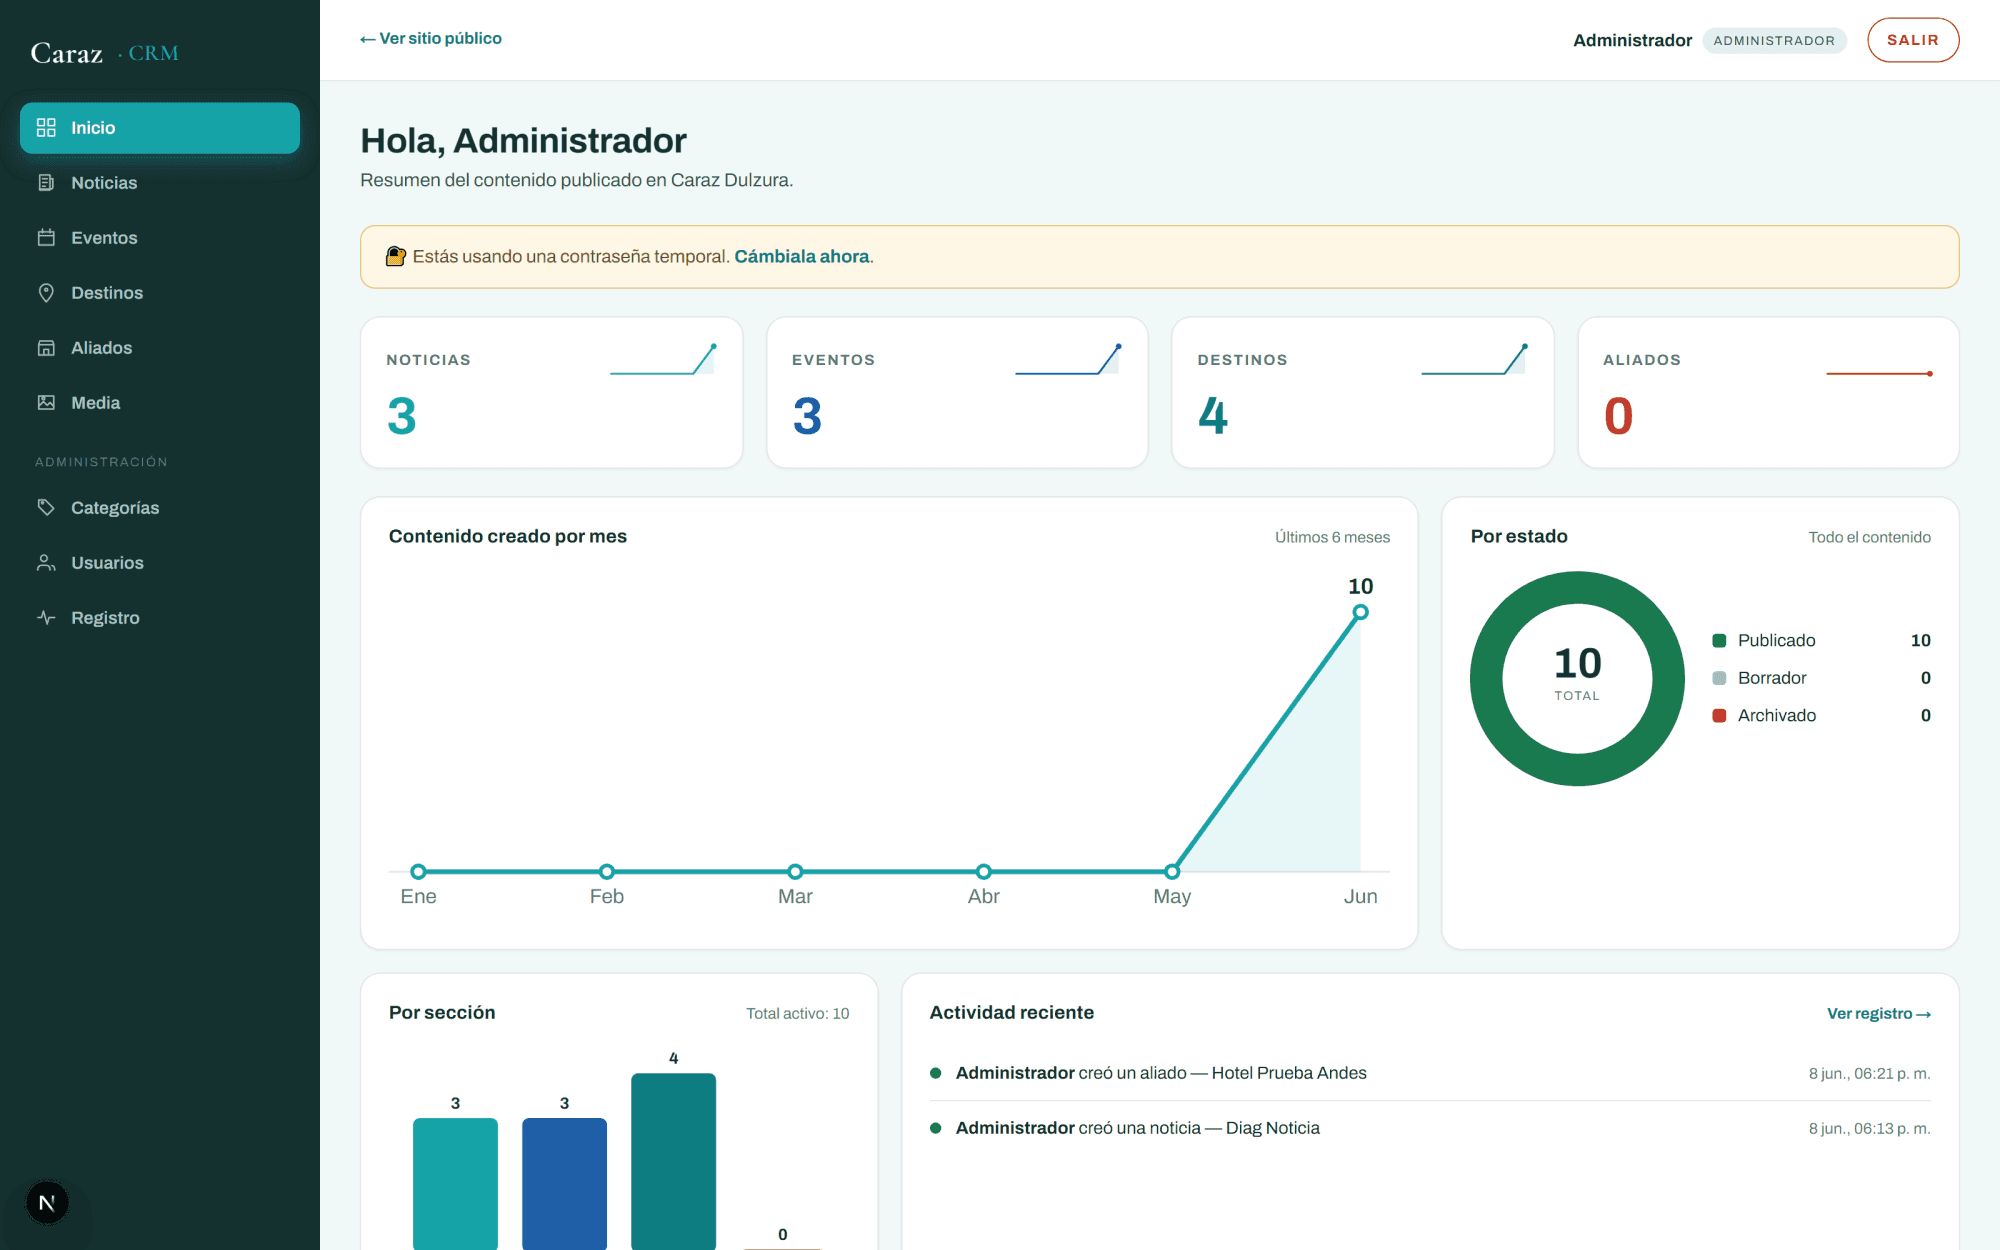Viewport: 2000px width, 1250px height.
Task: Open Ver registro activity link
Action: [1878, 1014]
